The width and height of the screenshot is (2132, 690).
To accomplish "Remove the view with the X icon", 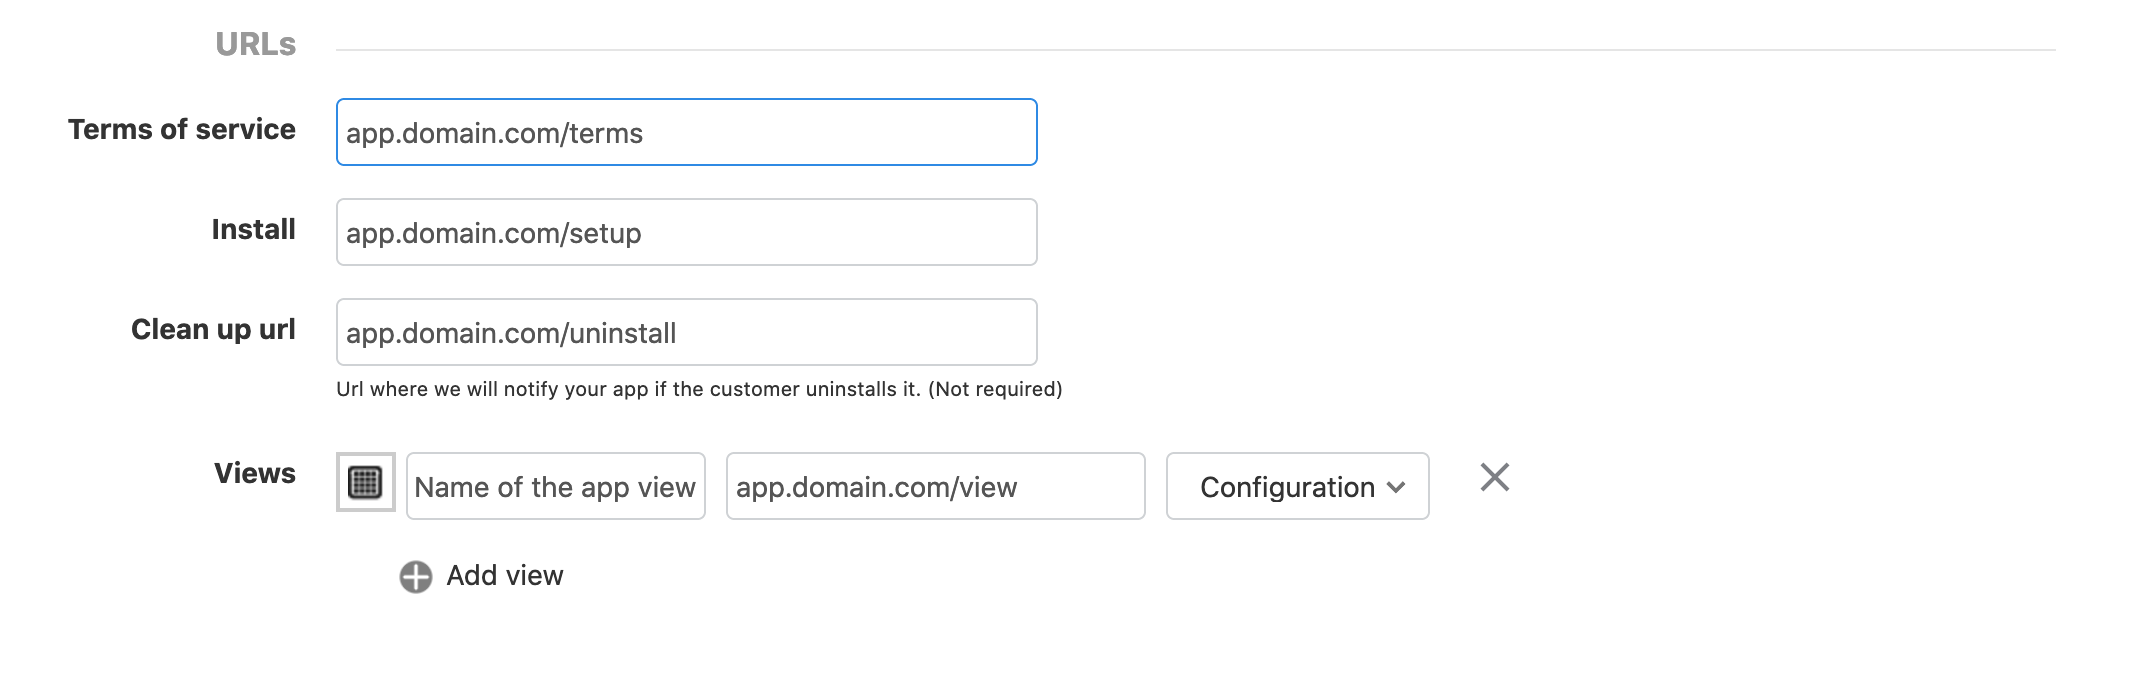I will (x=1494, y=478).
